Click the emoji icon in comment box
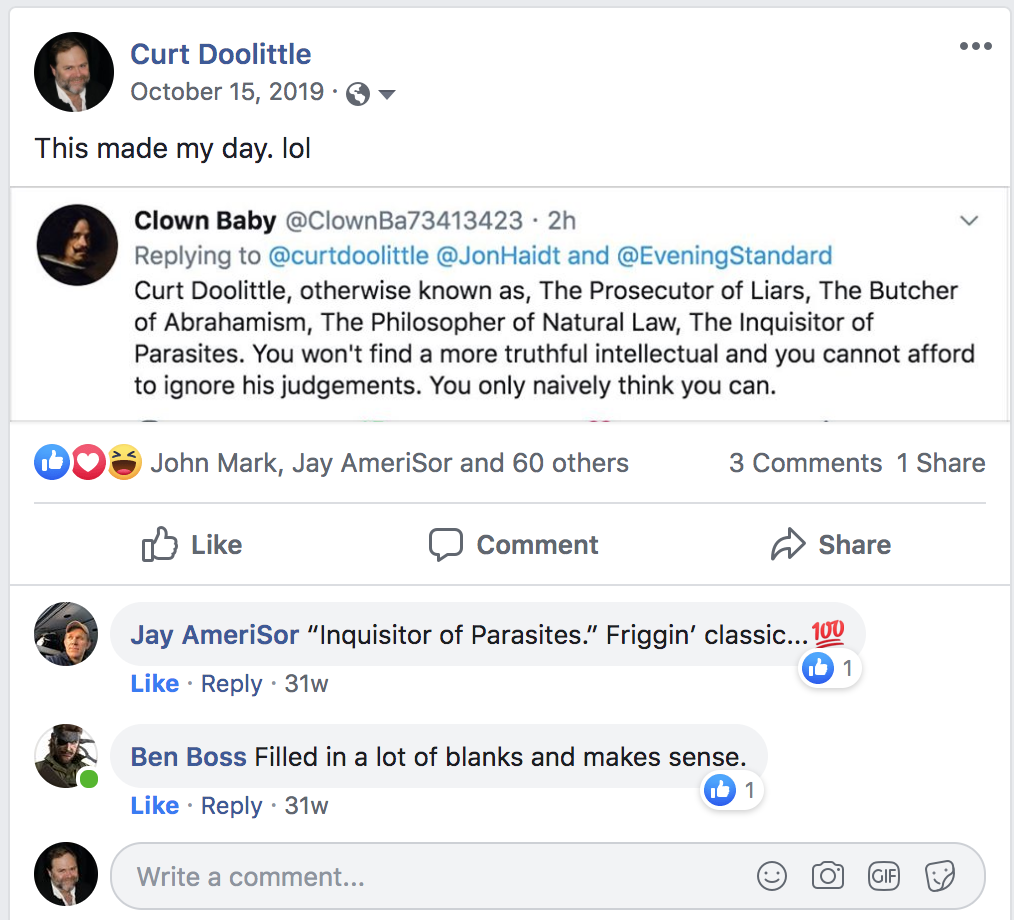The width and height of the screenshot is (1014, 920). tap(772, 876)
